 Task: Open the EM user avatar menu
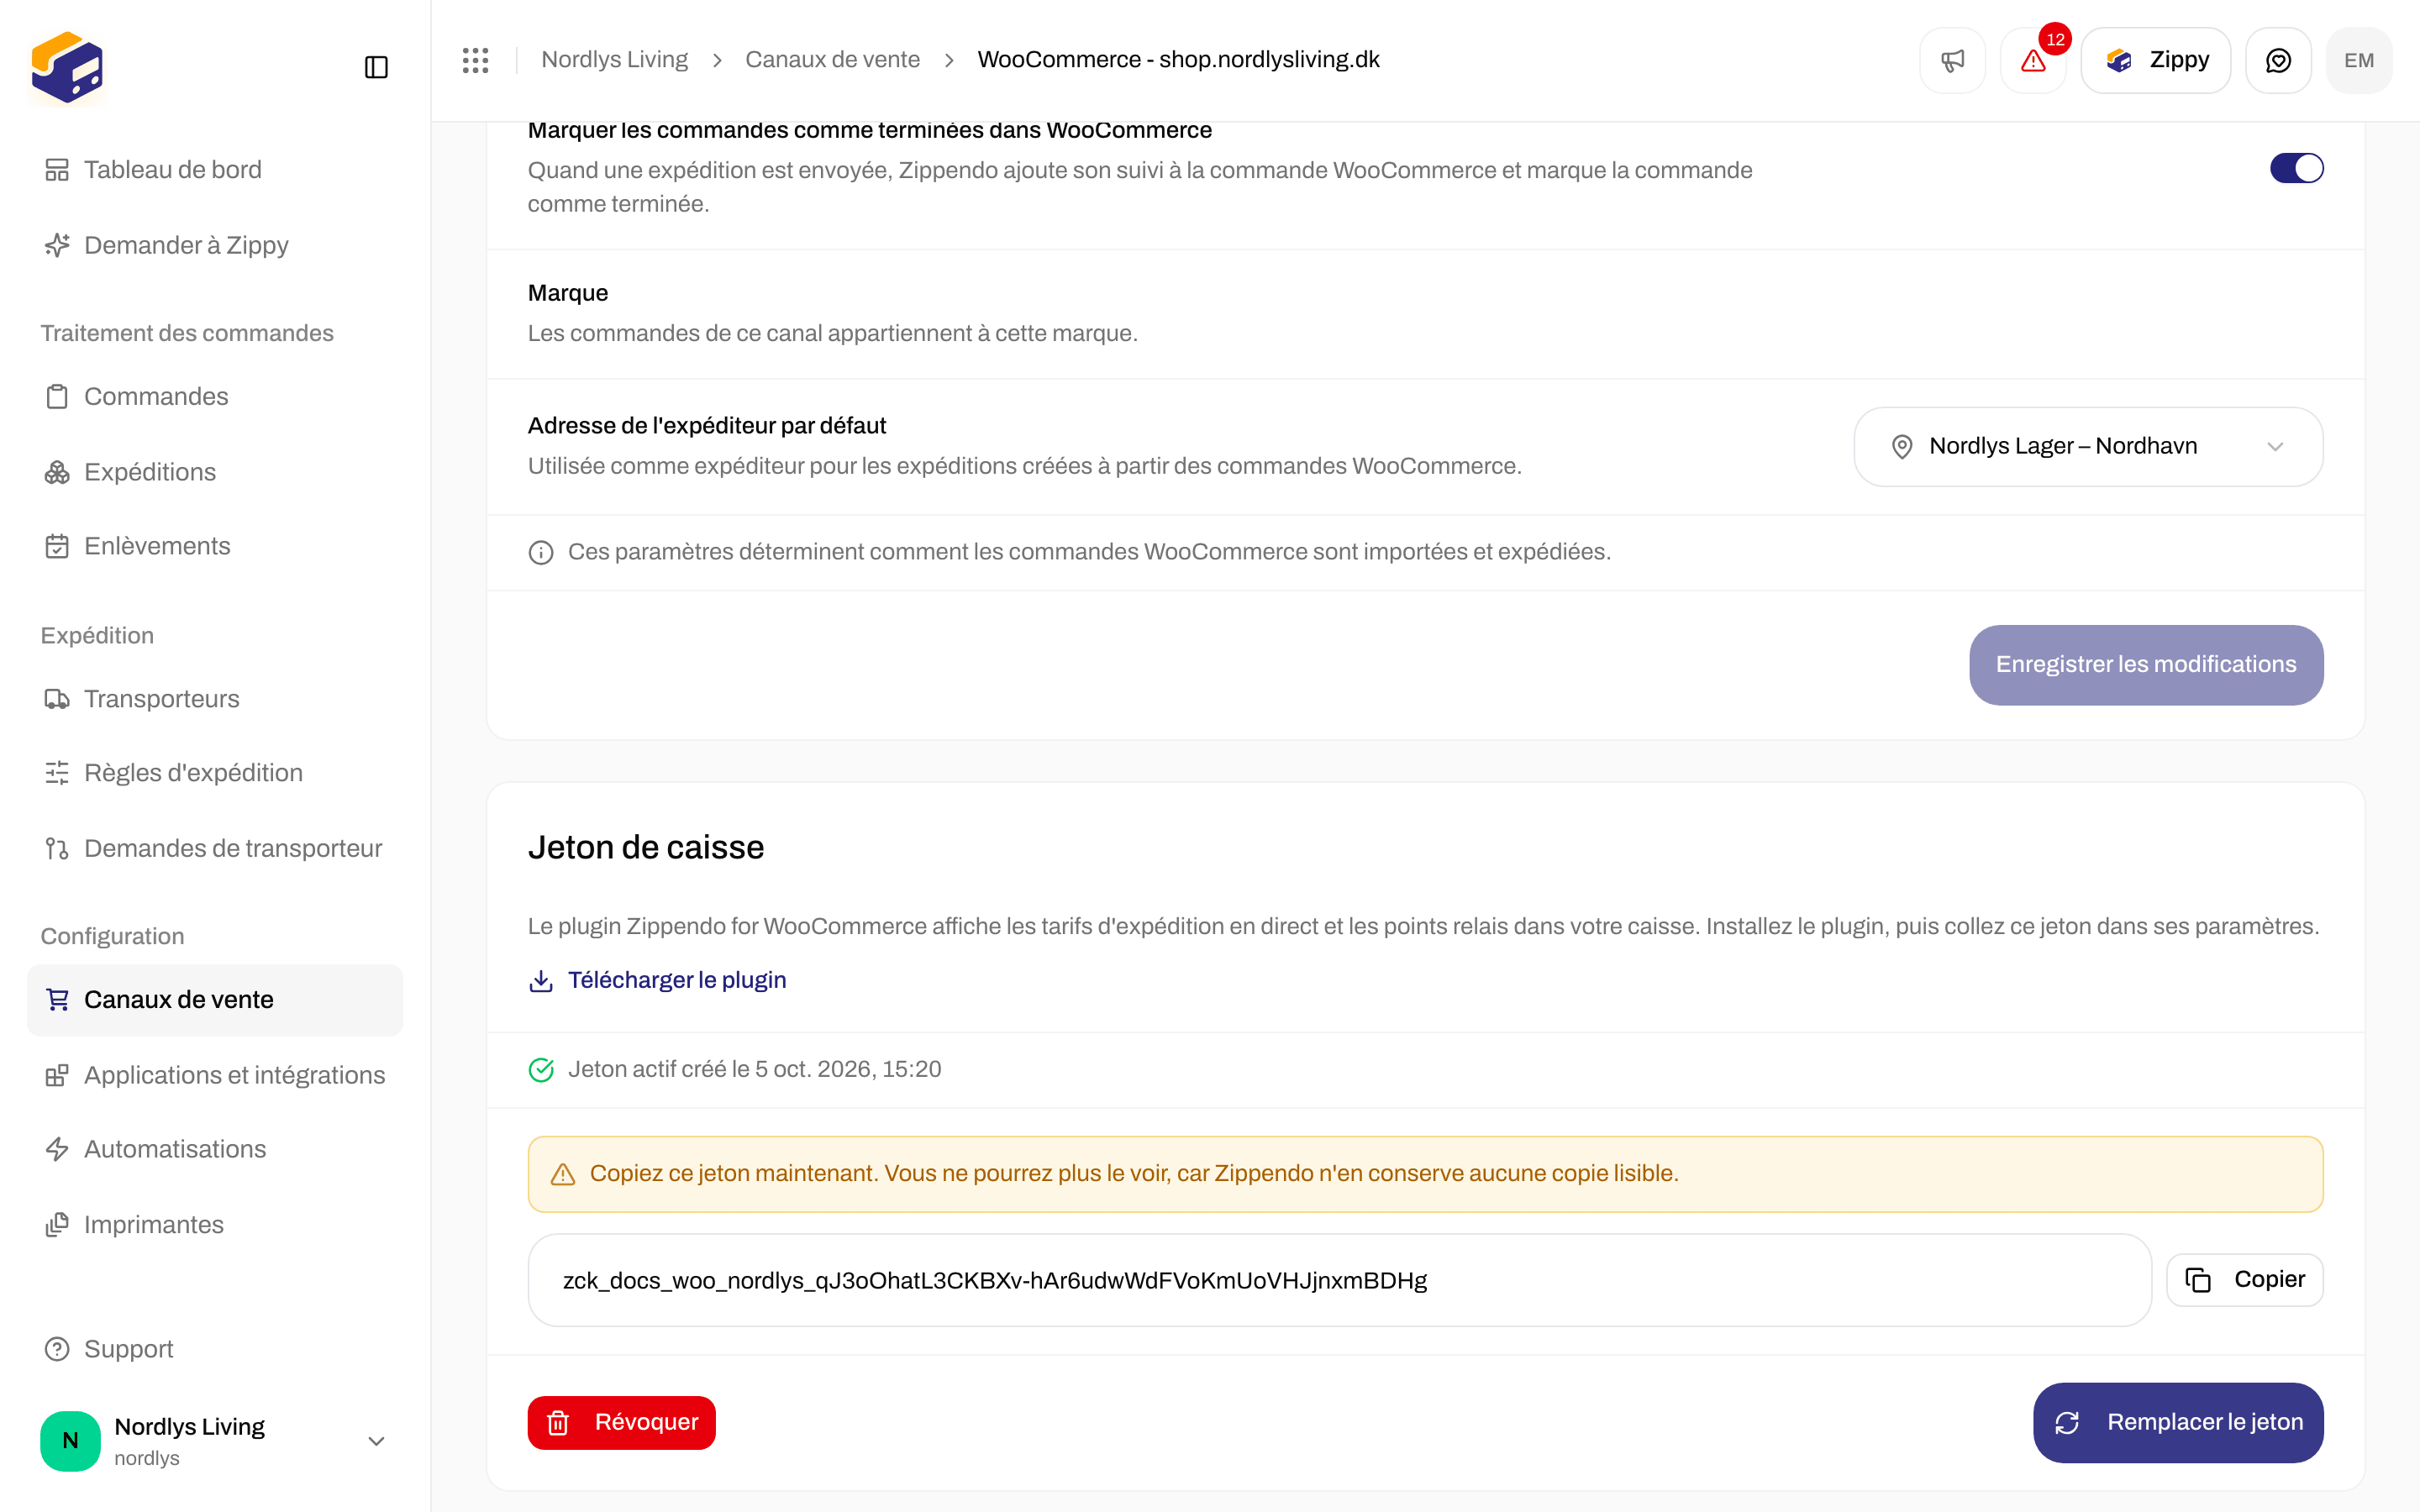pyautogui.click(x=2359, y=60)
